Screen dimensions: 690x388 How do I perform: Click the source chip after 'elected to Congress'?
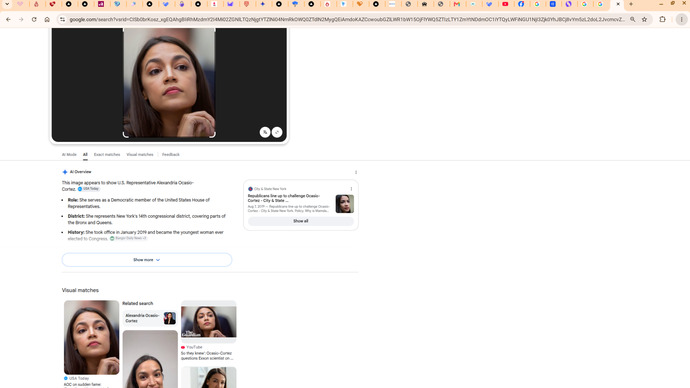click(x=128, y=238)
